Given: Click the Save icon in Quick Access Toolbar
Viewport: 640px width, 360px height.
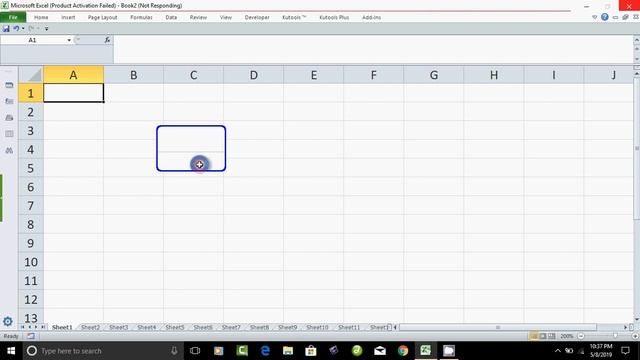Looking at the screenshot, I should pos(6,29).
